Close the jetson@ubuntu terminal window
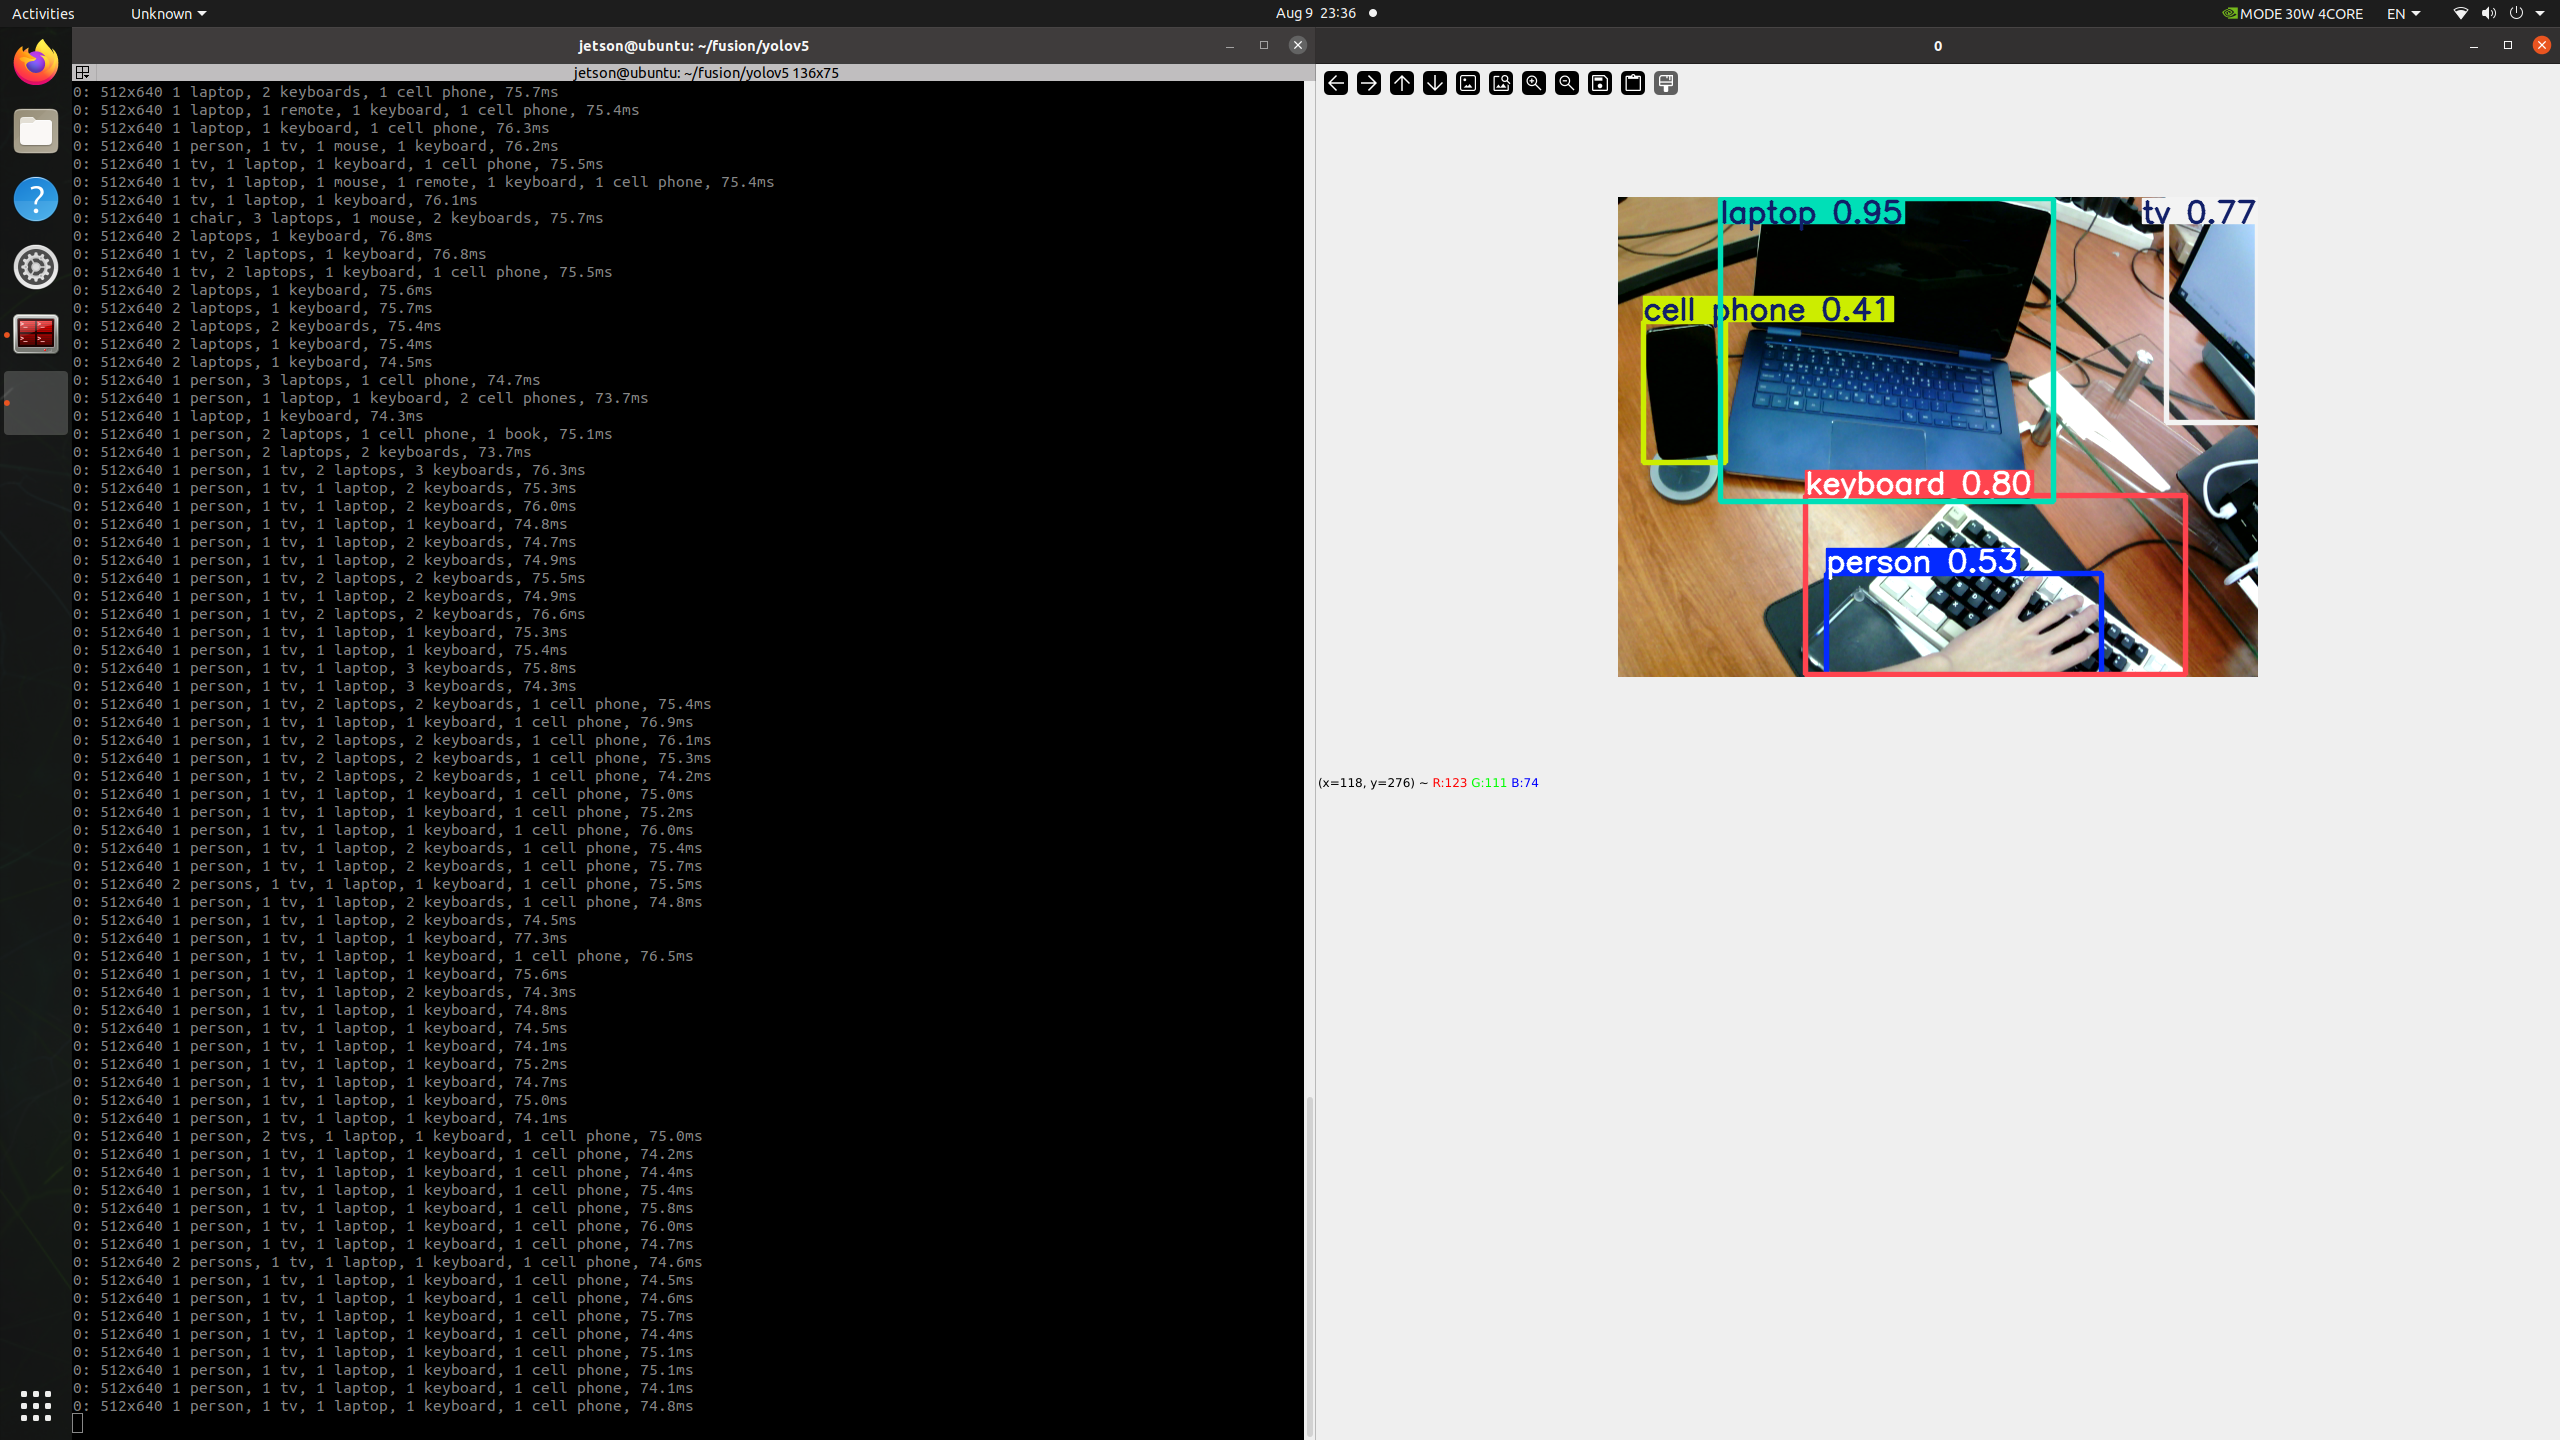 pyautogui.click(x=1298, y=45)
